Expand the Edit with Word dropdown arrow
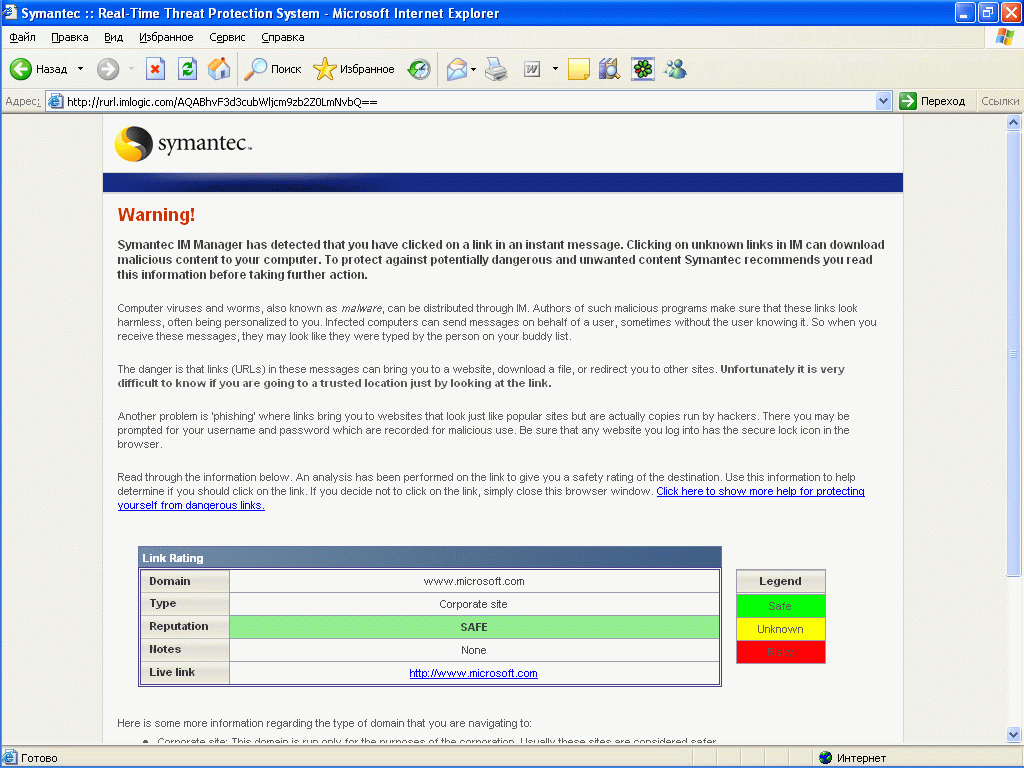The image size is (1024, 768). [x=555, y=69]
